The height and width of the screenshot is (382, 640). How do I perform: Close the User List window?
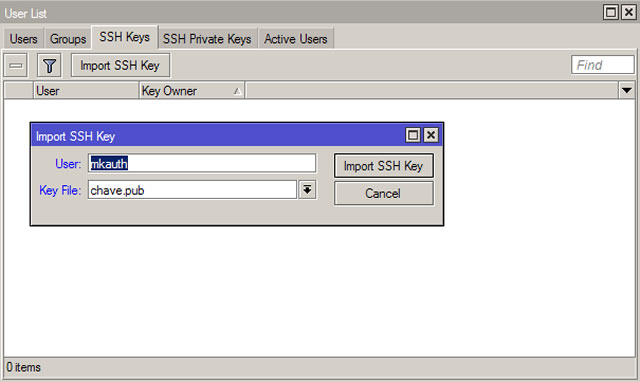[x=629, y=12]
